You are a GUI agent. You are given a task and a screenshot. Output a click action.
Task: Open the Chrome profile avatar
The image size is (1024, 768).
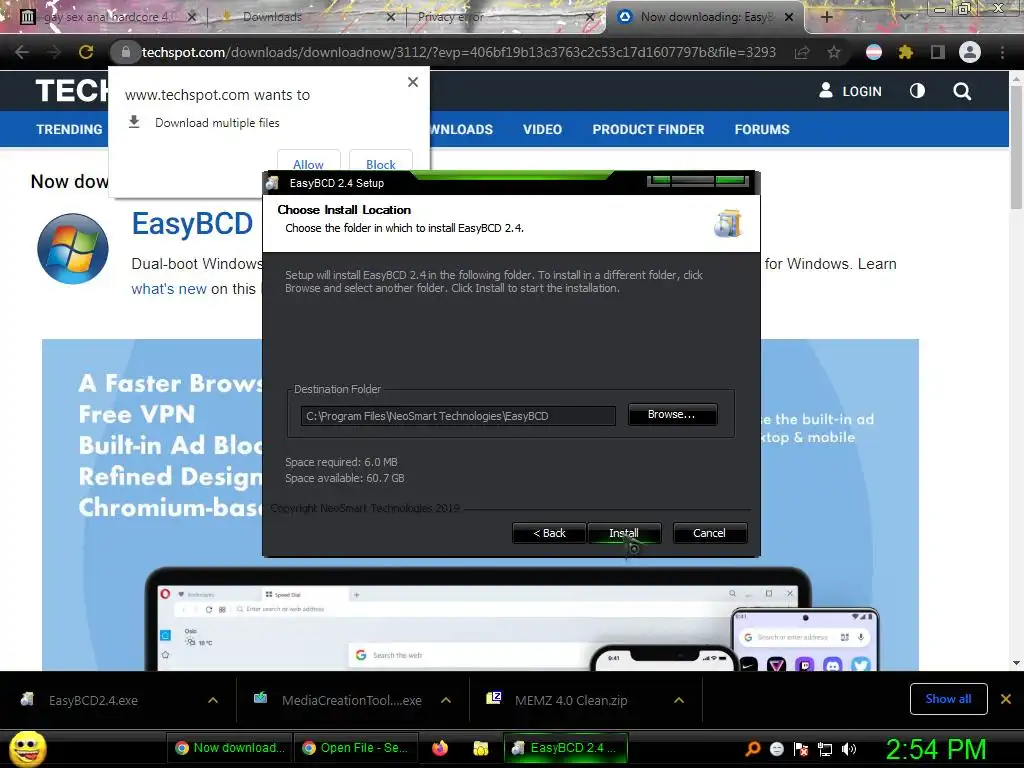point(970,52)
